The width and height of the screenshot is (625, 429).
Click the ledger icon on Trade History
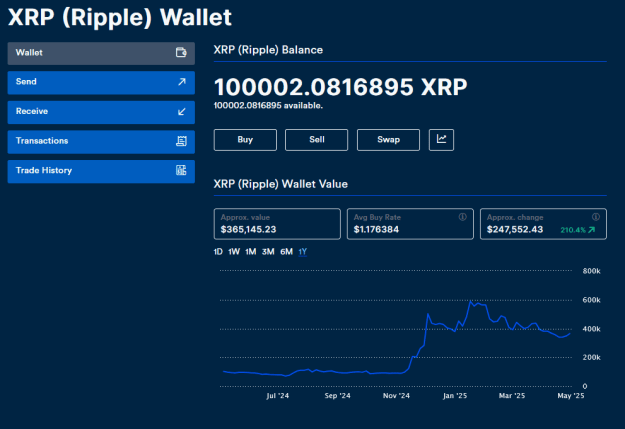(x=181, y=170)
